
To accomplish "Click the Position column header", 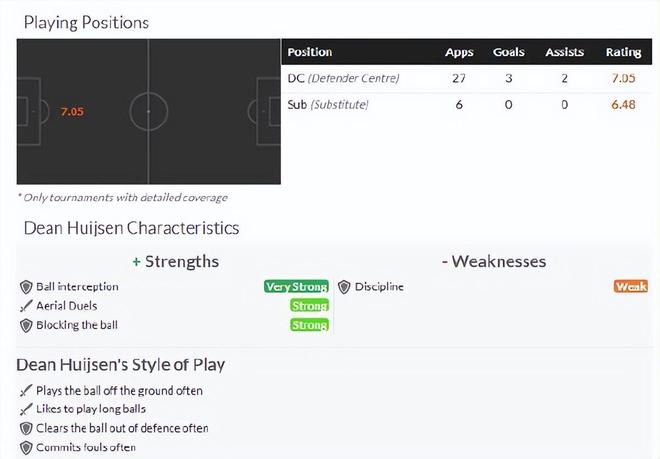I will tap(310, 52).
